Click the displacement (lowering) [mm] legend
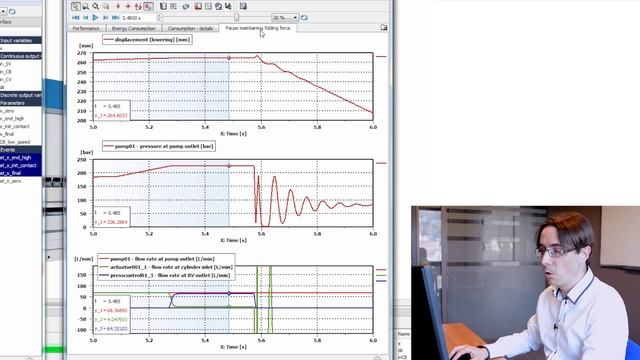The height and width of the screenshot is (360, 640). tap(147, 40)
